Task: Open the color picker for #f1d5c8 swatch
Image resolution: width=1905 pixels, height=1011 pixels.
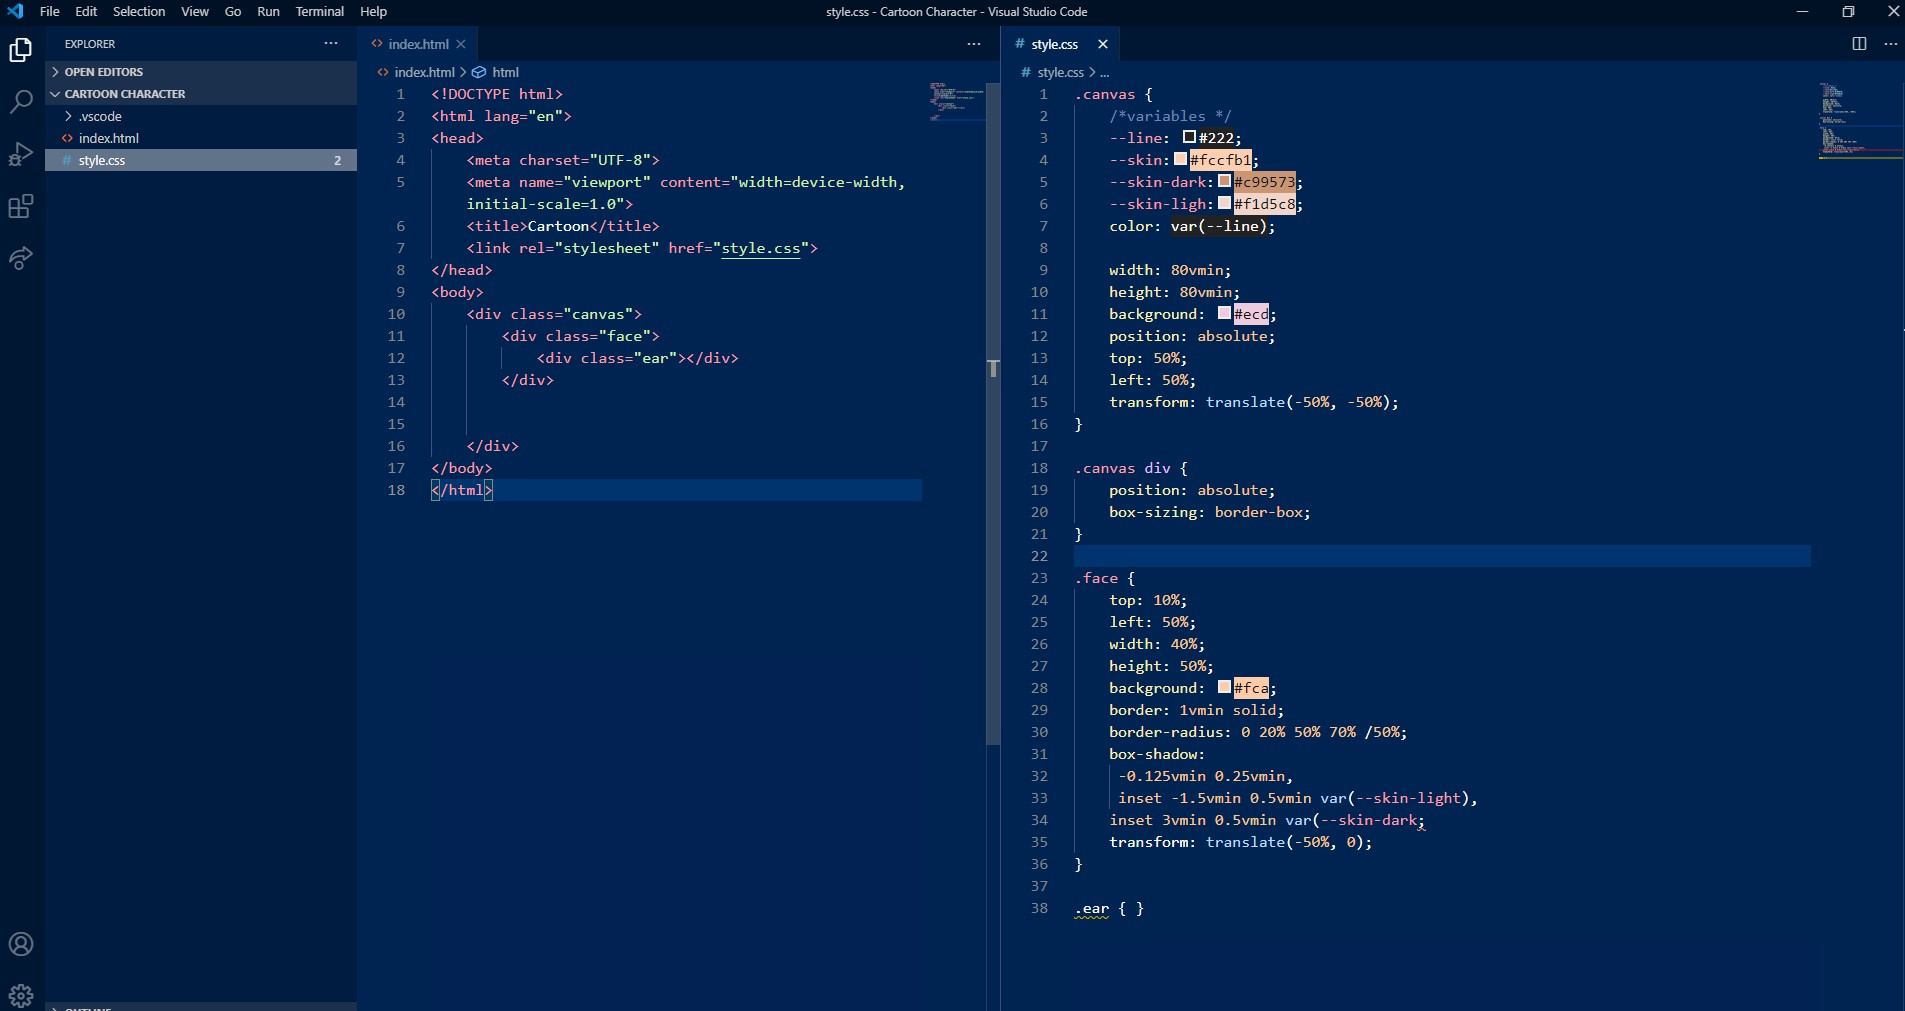Action: pos(1224,203)
